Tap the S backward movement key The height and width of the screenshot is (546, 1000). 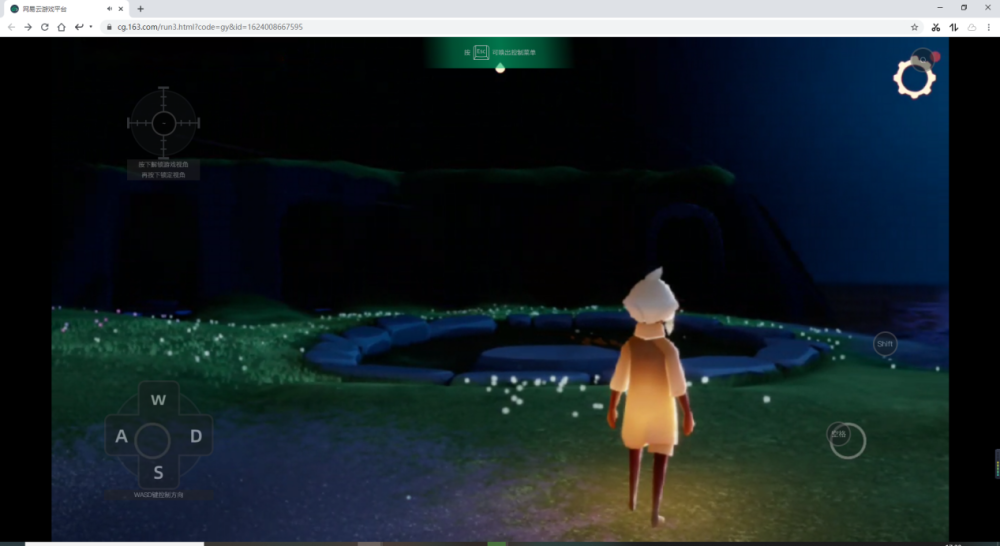[158, 473]
